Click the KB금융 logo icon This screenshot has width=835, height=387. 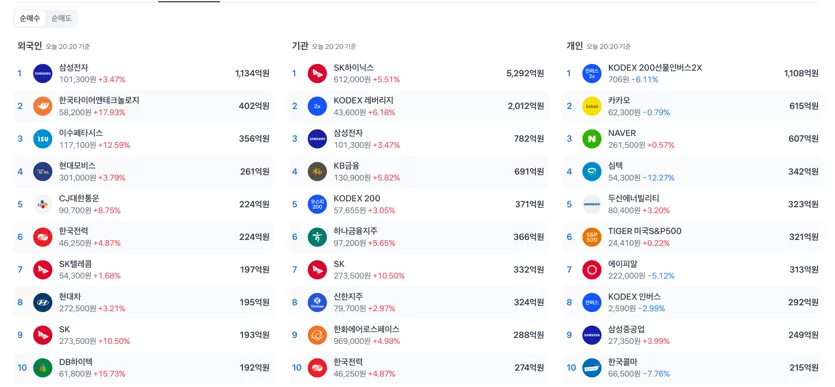pyautogui.click(x=317, y=171)
